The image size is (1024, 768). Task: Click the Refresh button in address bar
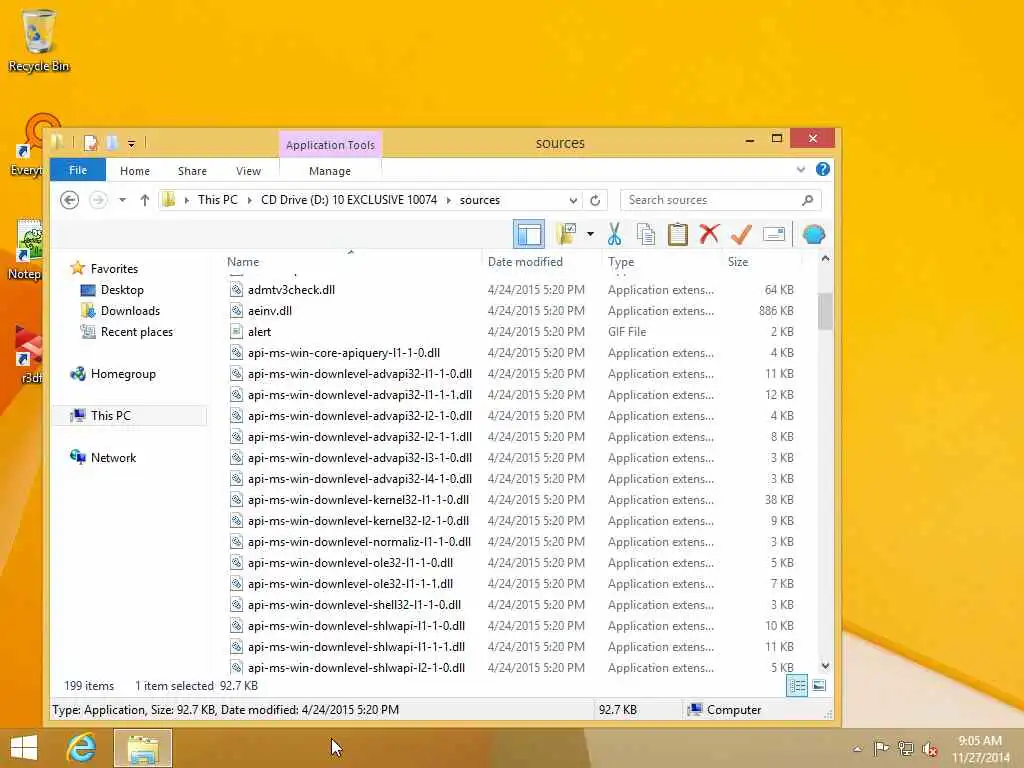[595, 200]
